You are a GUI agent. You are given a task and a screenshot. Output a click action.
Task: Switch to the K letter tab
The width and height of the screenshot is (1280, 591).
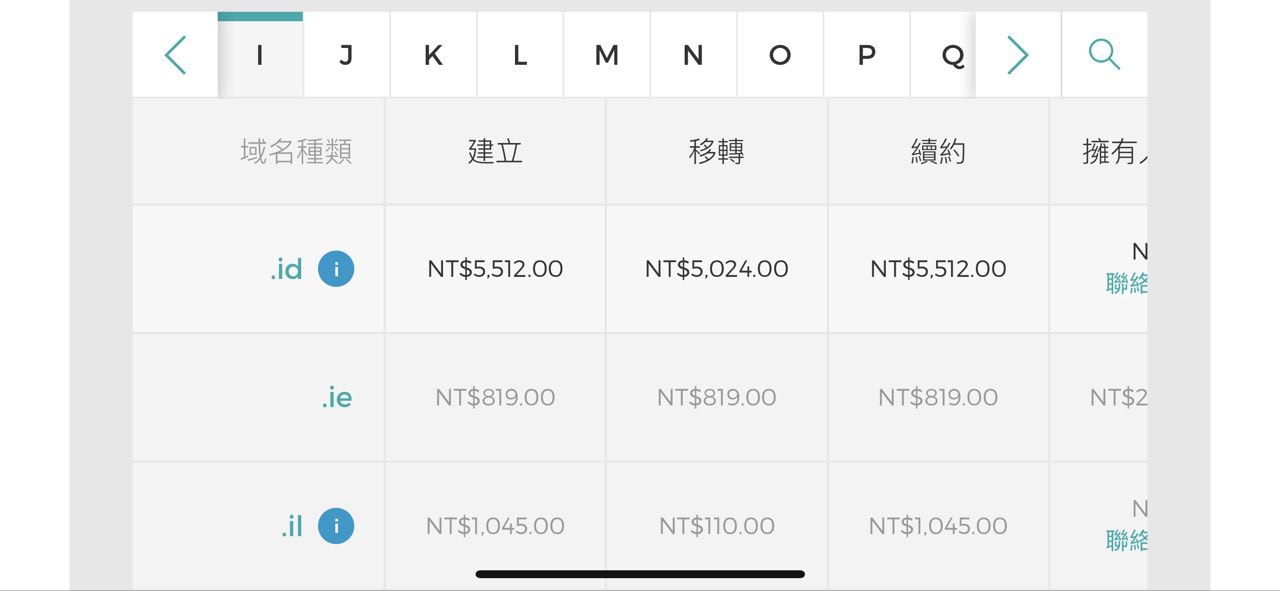tap(433, 55)
